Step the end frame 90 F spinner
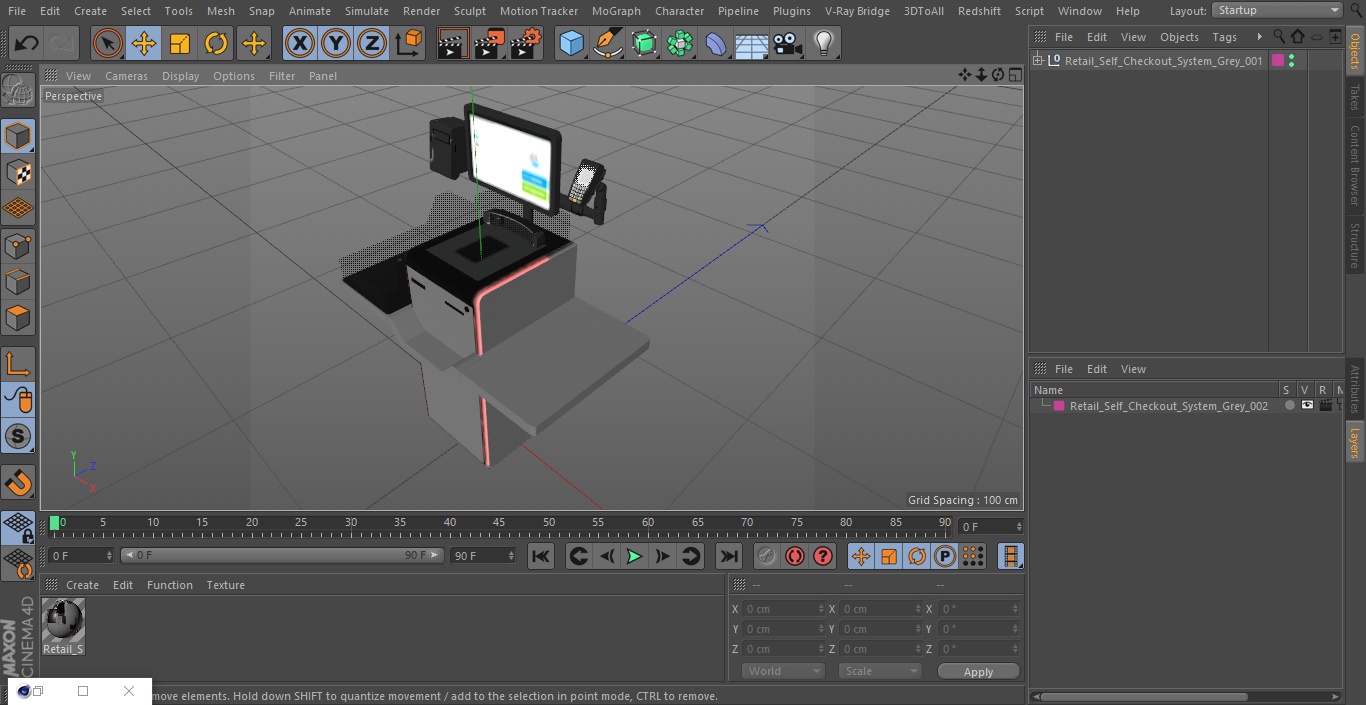Viewport: 1366px width, 705px height. (512, 555)
